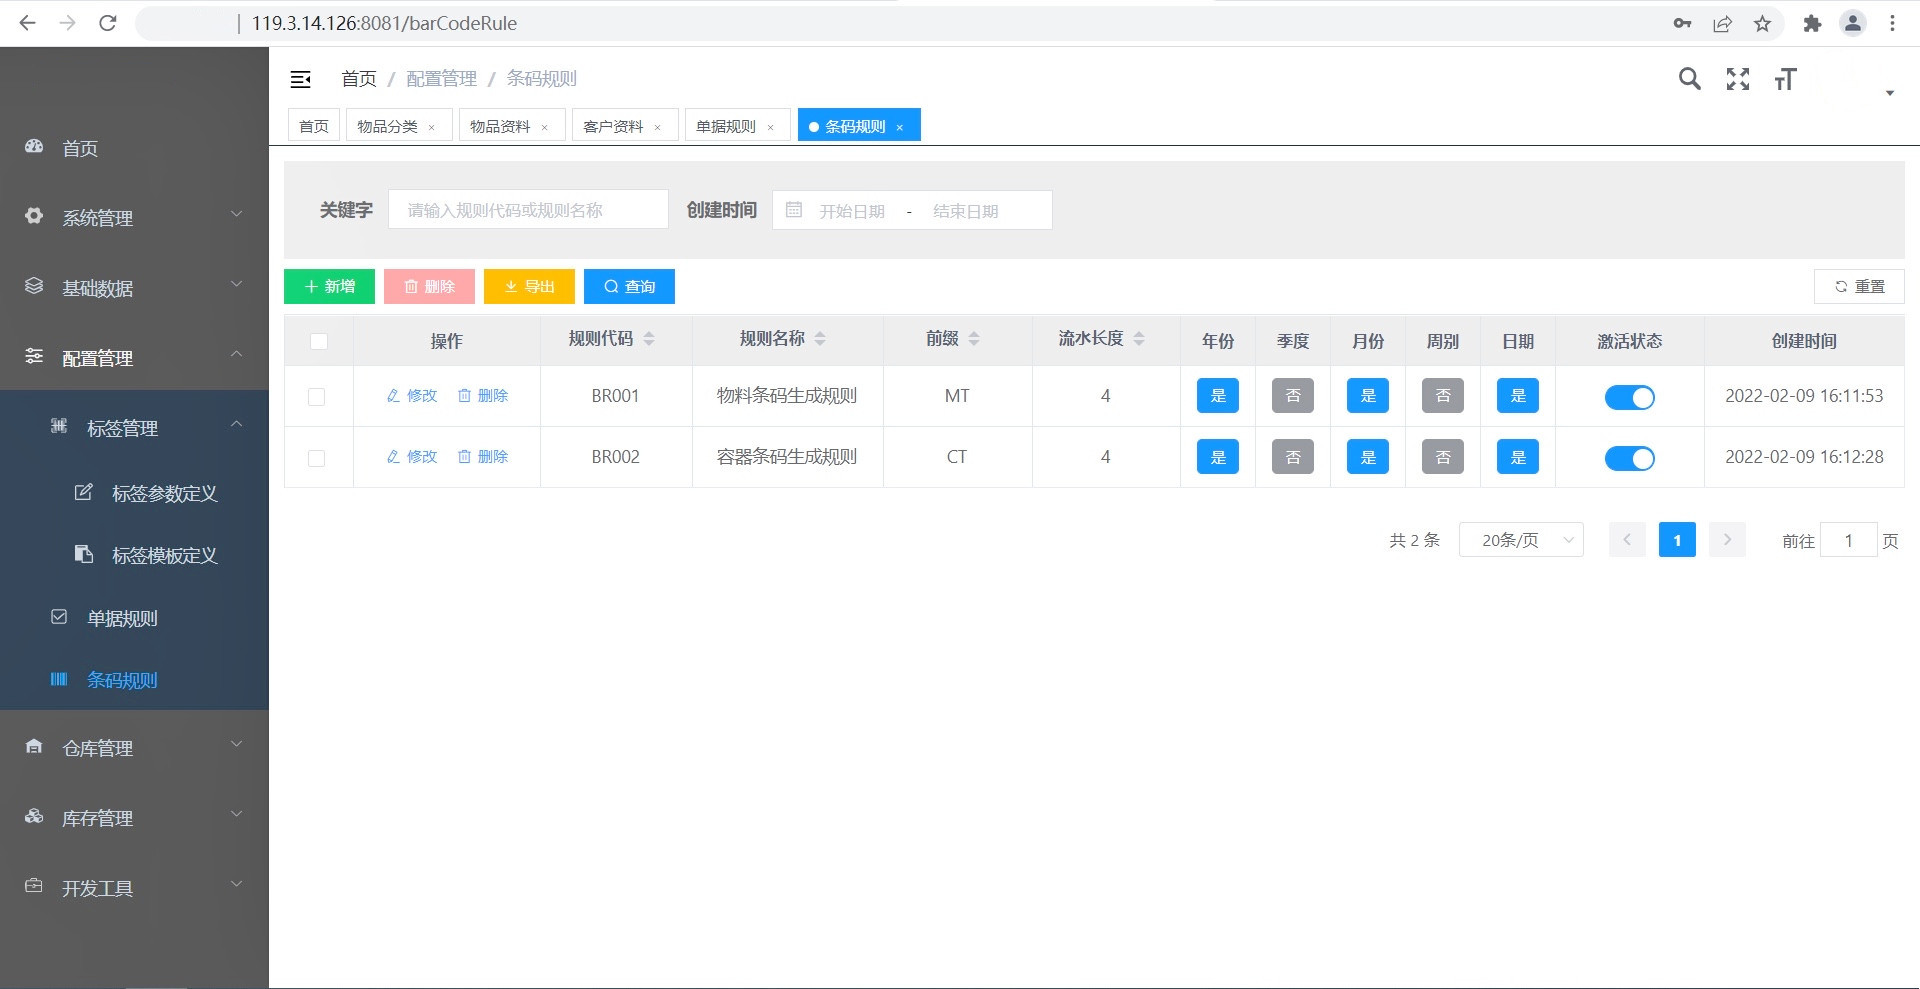Open the 20条/页 page size dropdown
The image size is (1920, 989).
(x=1520, y=540)
